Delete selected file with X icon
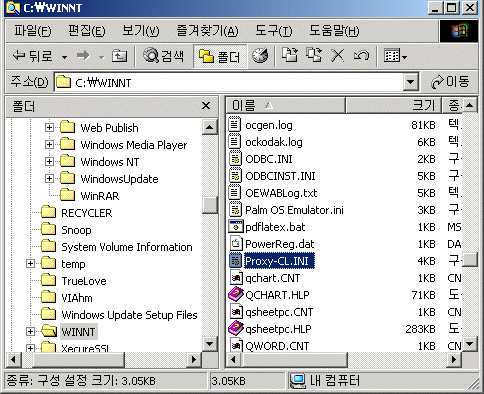Screen dimensions: 484x394 point(337,56)
